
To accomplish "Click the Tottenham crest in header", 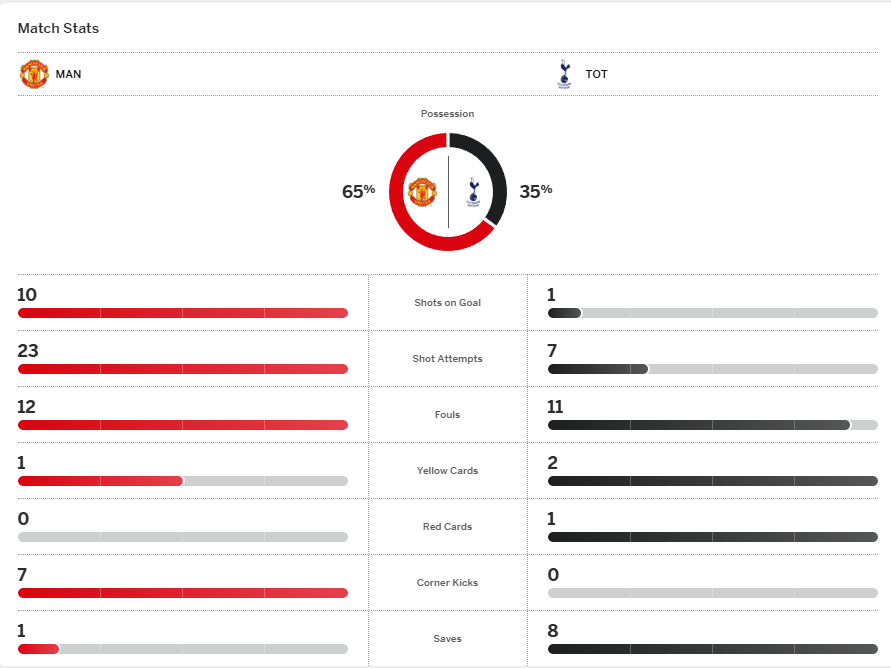I will (564, 74).
